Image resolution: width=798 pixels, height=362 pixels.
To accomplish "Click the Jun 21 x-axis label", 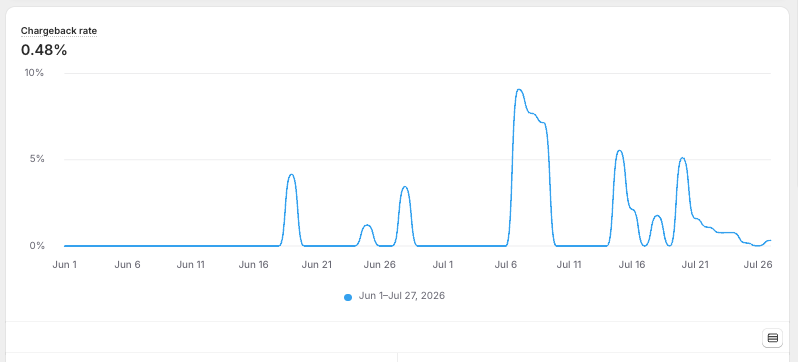I will coord(317,265).
